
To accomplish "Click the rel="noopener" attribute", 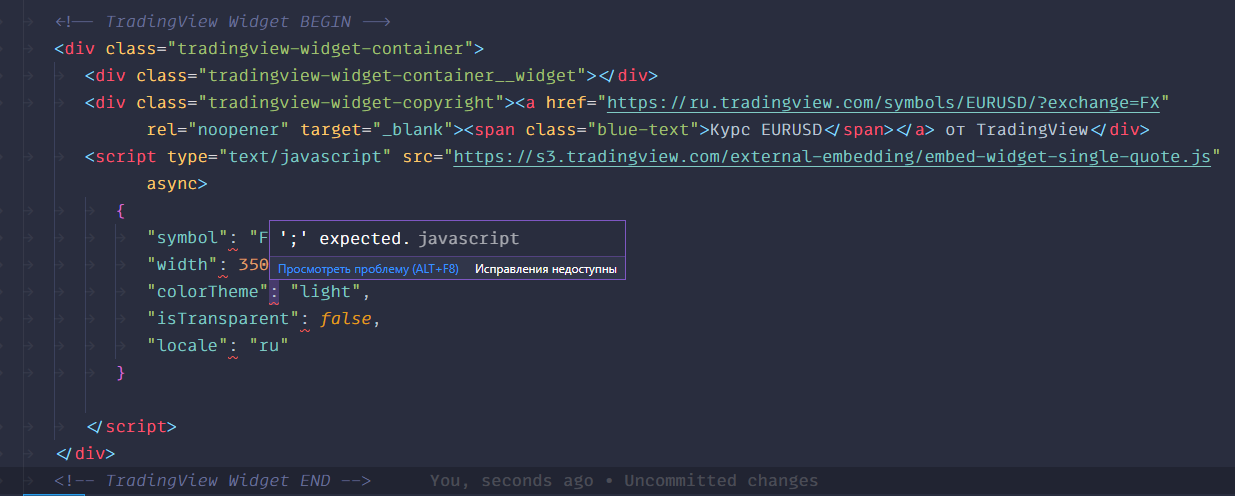I will point(218,129).
